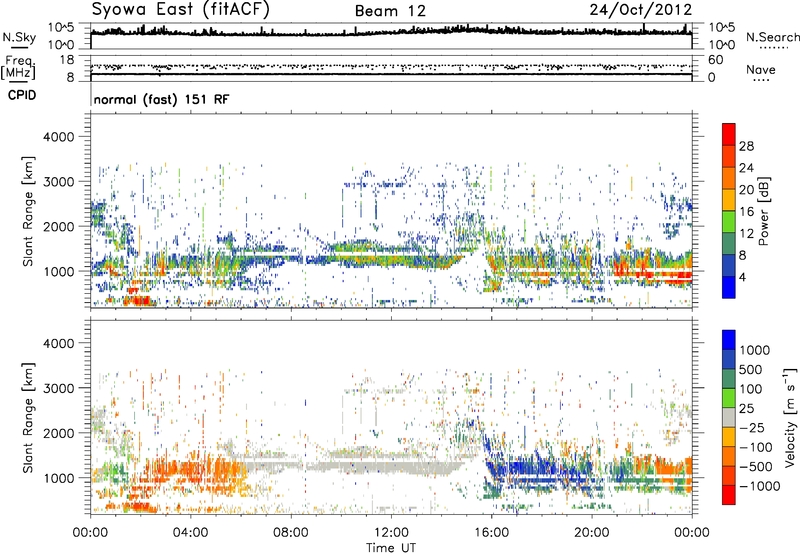
Task: Click the '60' Nave axis value
Action: pos(716,60)
